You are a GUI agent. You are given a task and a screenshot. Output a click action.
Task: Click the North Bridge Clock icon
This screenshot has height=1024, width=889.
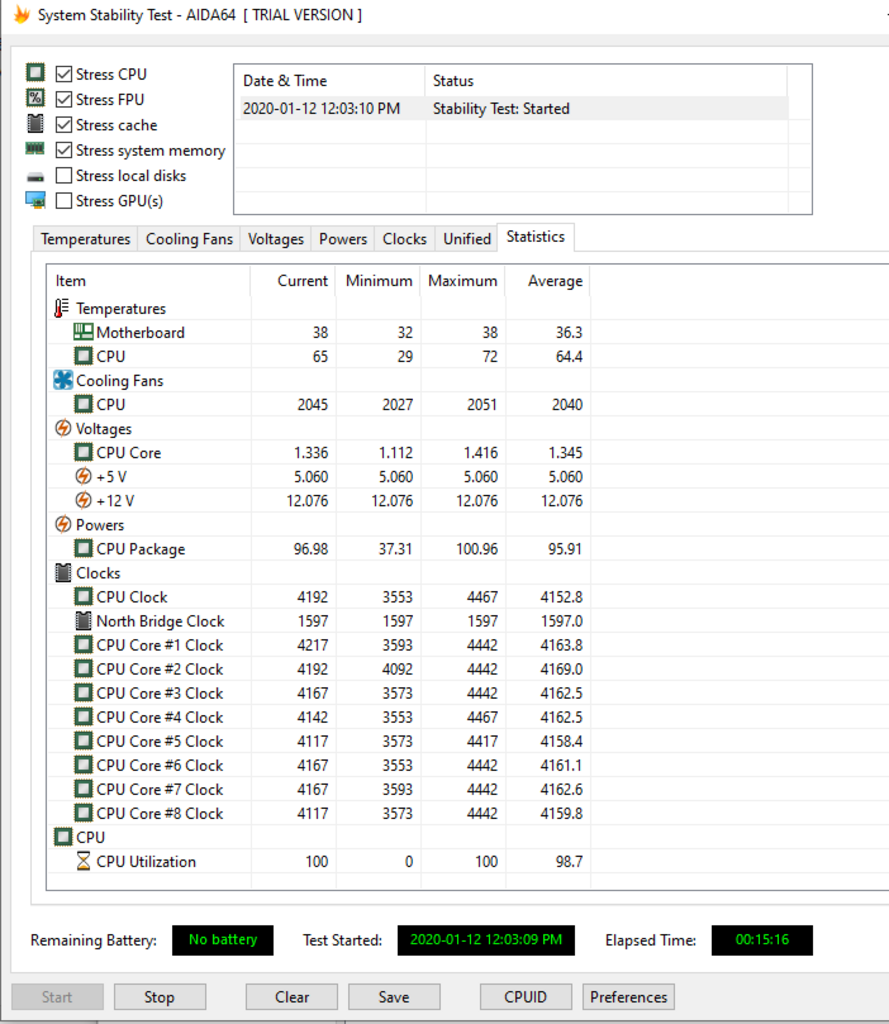(83, 620)
